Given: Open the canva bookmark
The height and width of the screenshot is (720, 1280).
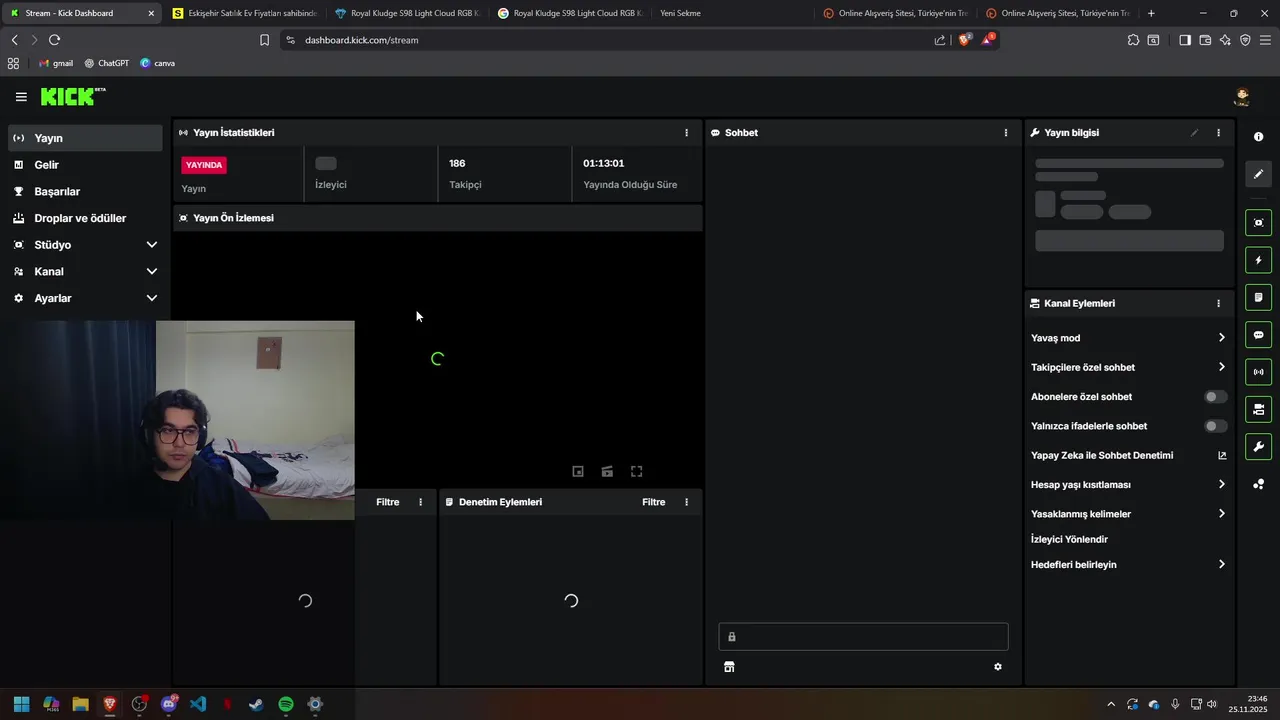Looking at the screenshot, I should (158, 63).
